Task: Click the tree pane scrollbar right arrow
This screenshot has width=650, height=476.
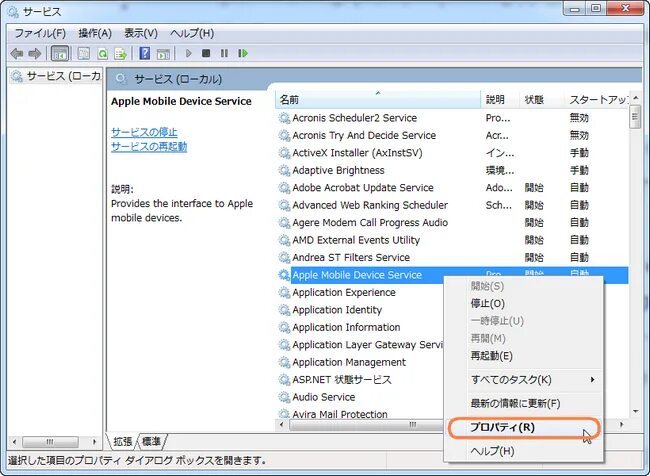Action: click(95, 442)
